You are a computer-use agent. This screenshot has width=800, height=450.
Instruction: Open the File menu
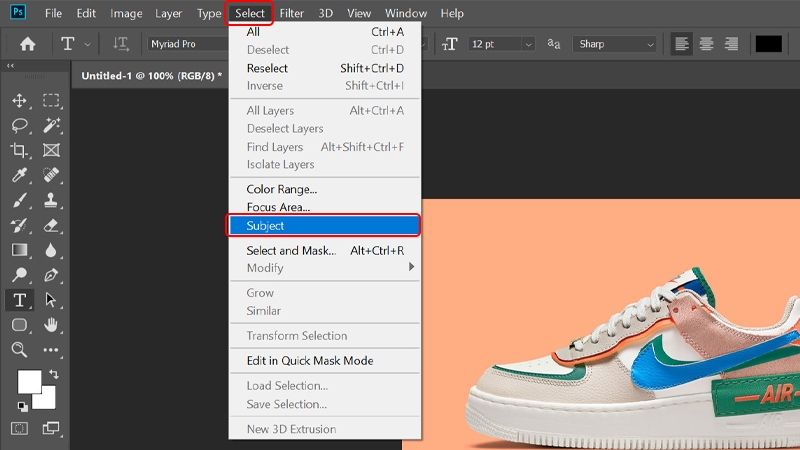click(x=53, y=13)
